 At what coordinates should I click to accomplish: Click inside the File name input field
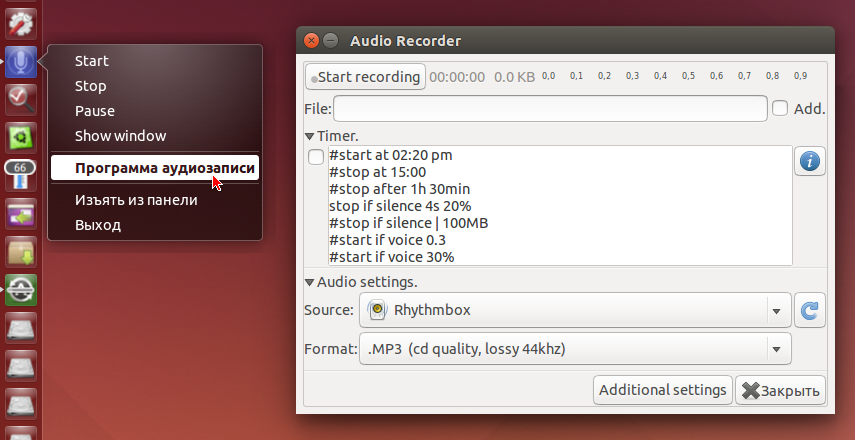tap(550, 109)
